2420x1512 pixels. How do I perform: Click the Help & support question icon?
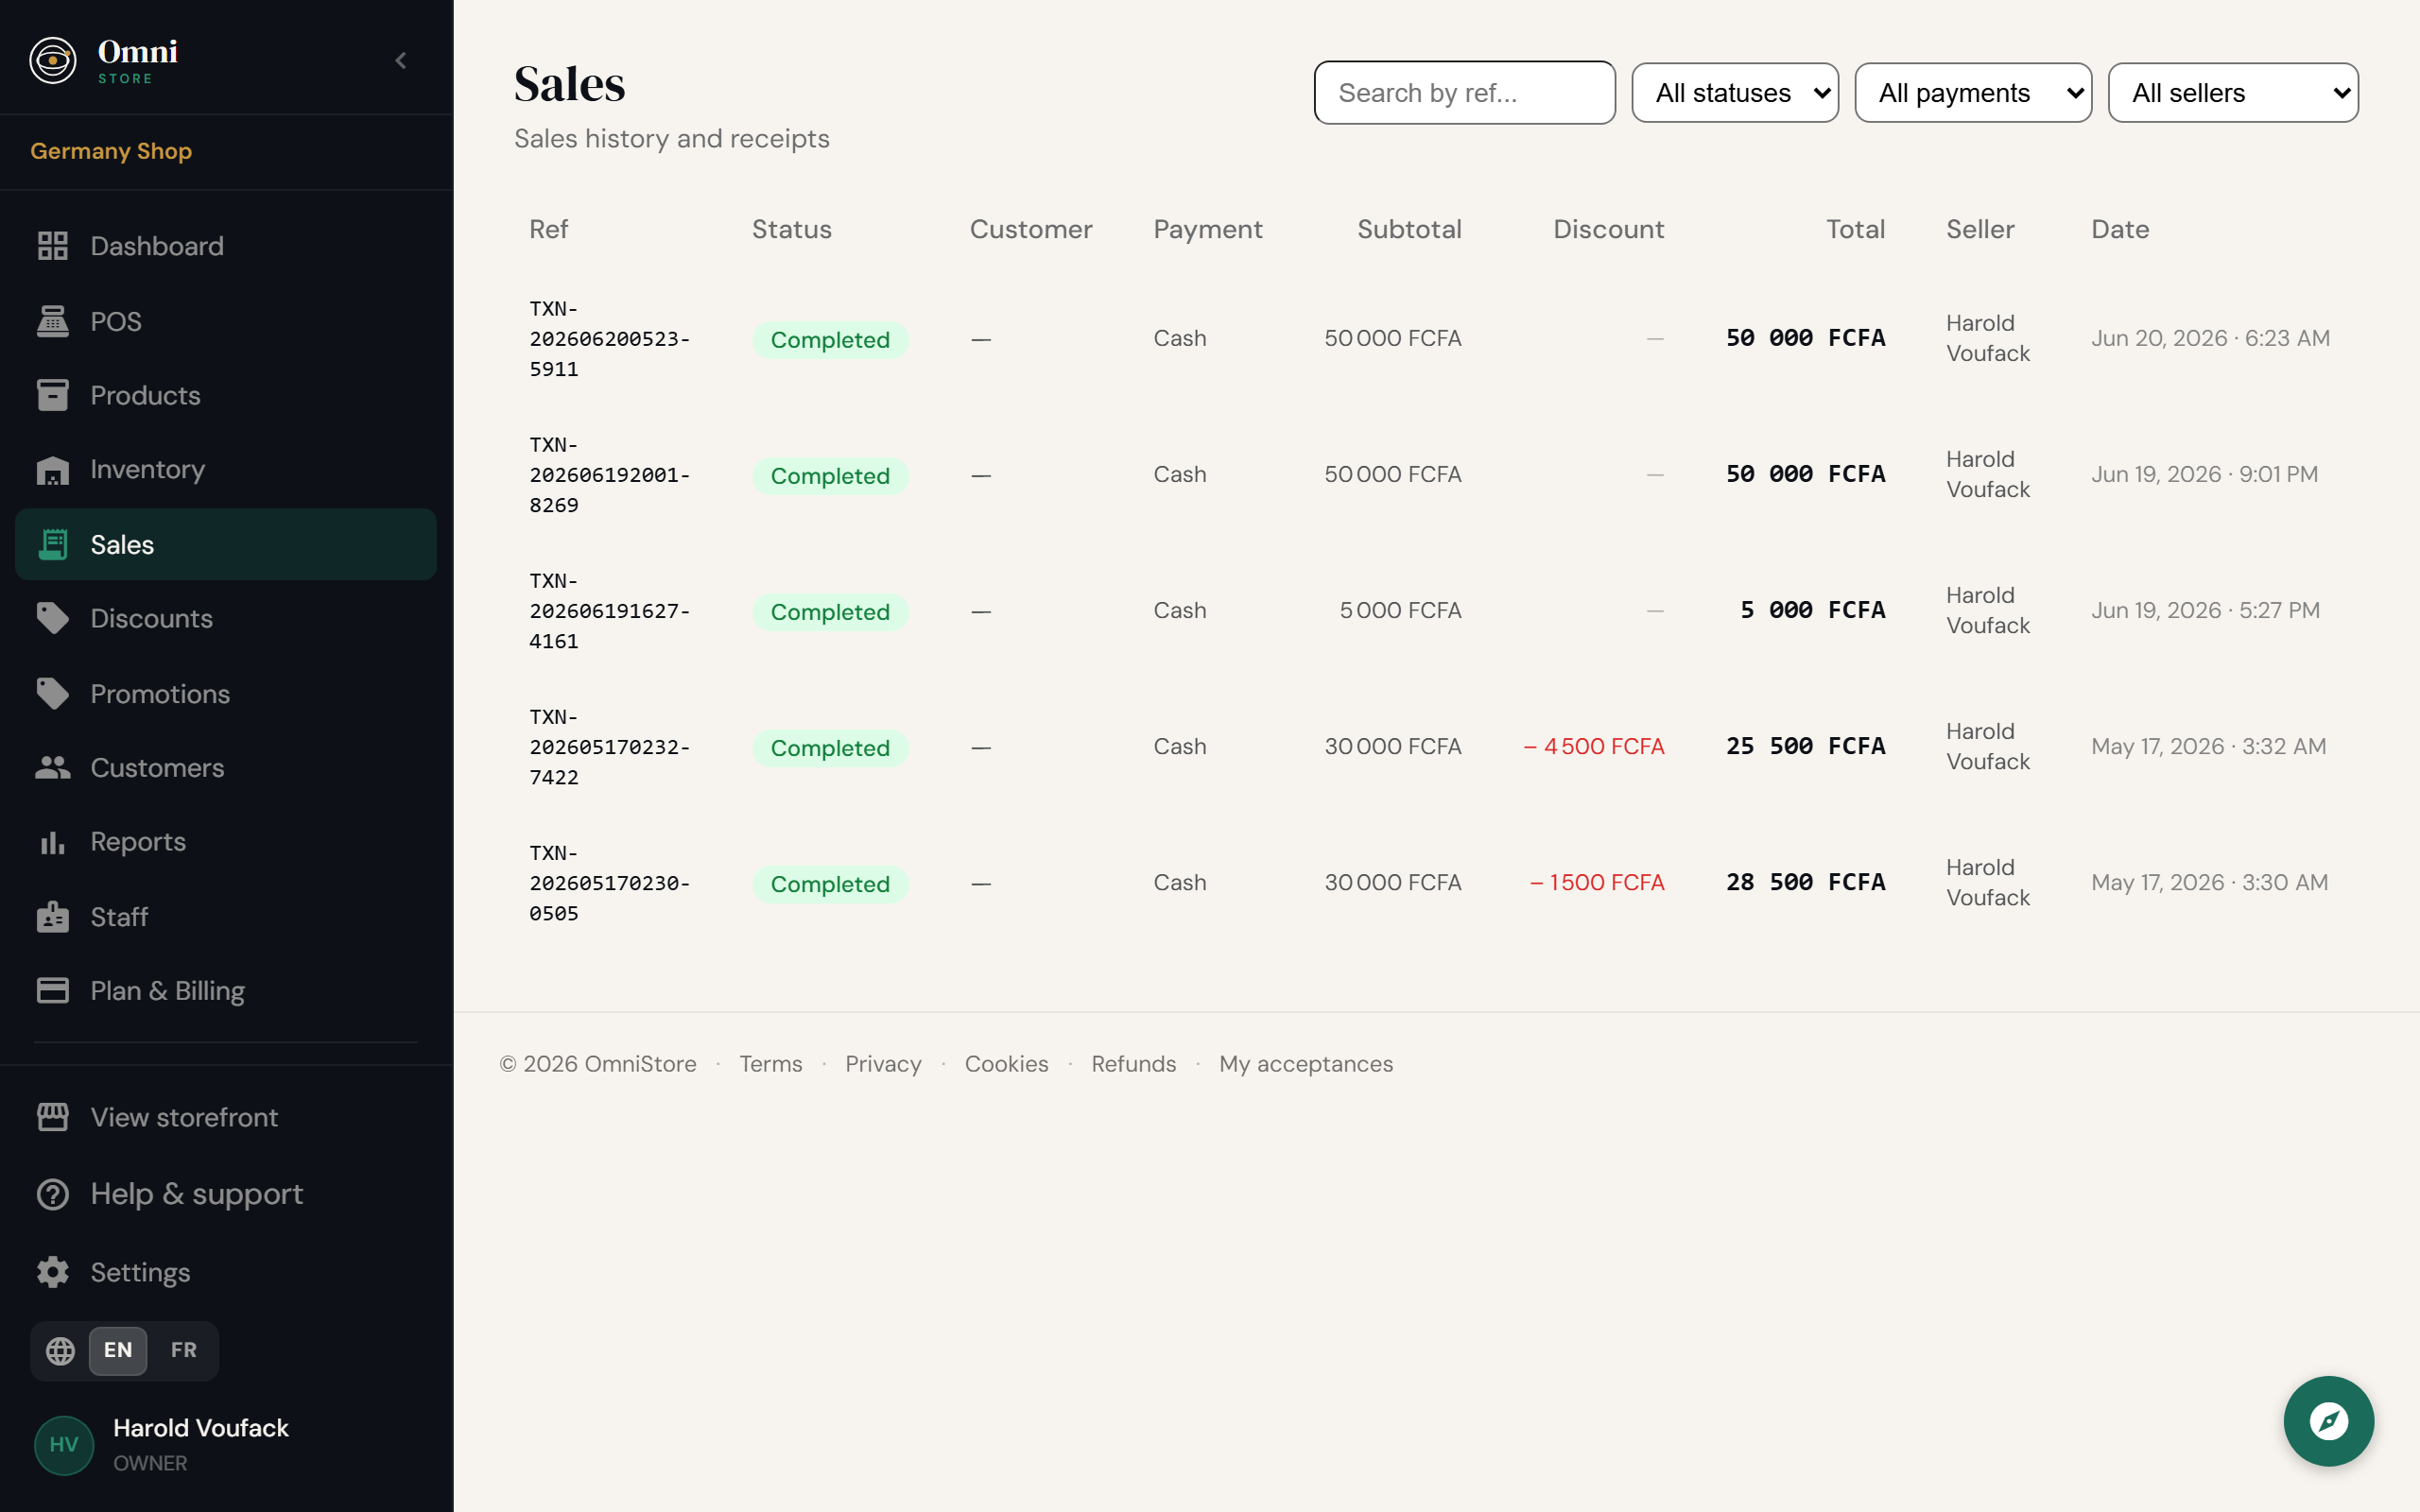[53, 1194]
